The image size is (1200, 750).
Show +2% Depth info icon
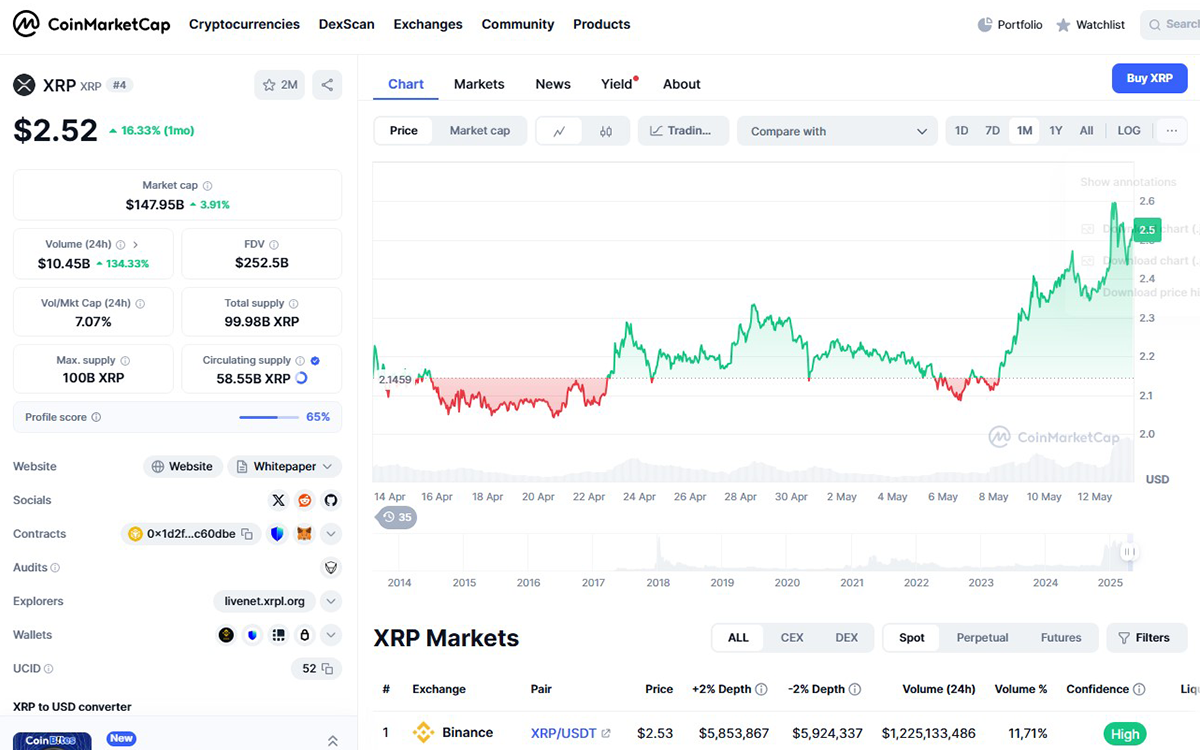761,689
